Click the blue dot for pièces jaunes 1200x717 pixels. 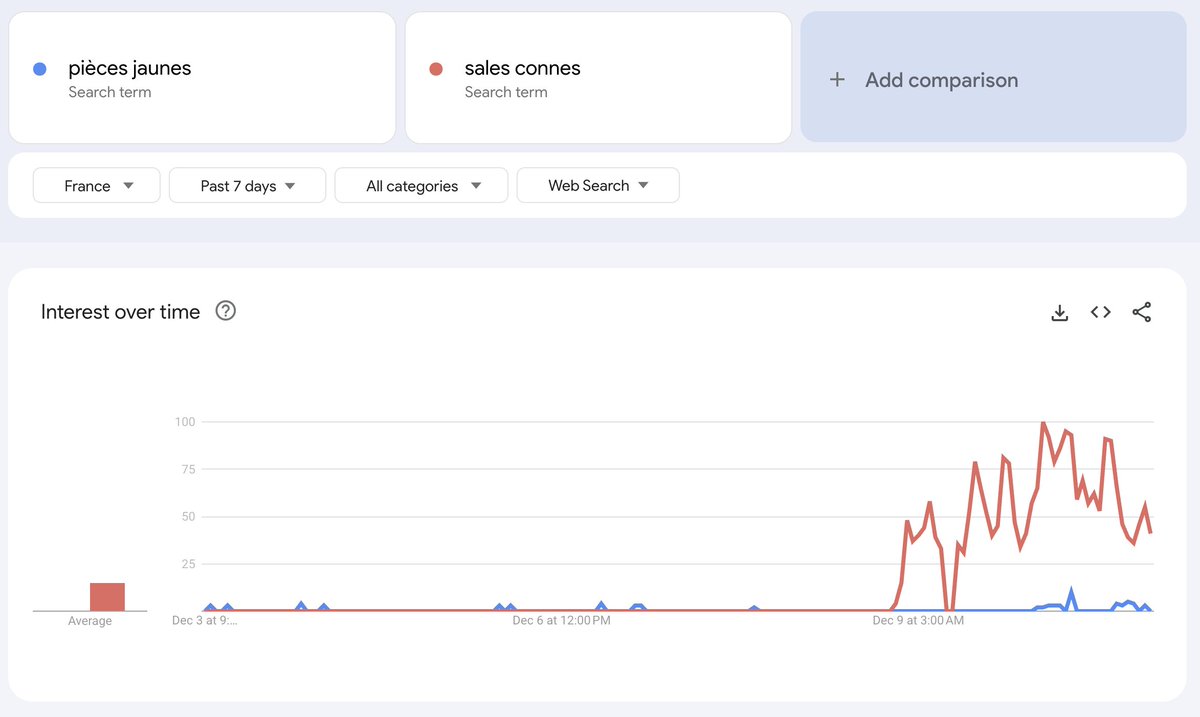(x=40, y=69)
